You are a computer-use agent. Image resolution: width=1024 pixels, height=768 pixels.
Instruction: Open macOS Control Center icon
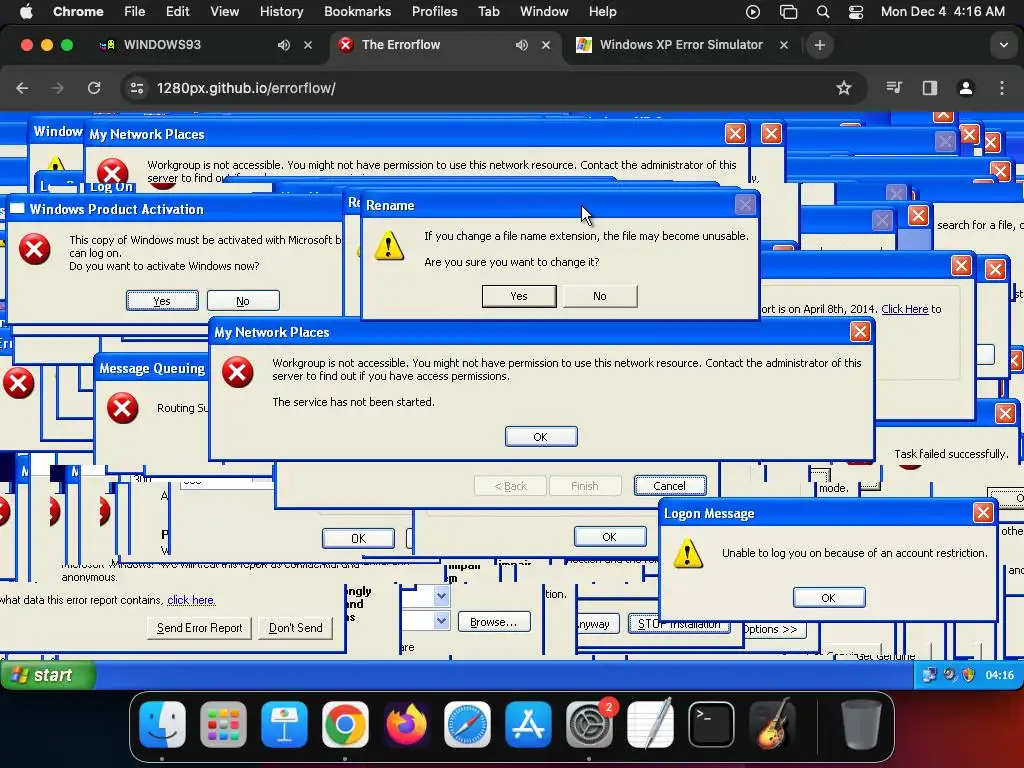point(856,12)
